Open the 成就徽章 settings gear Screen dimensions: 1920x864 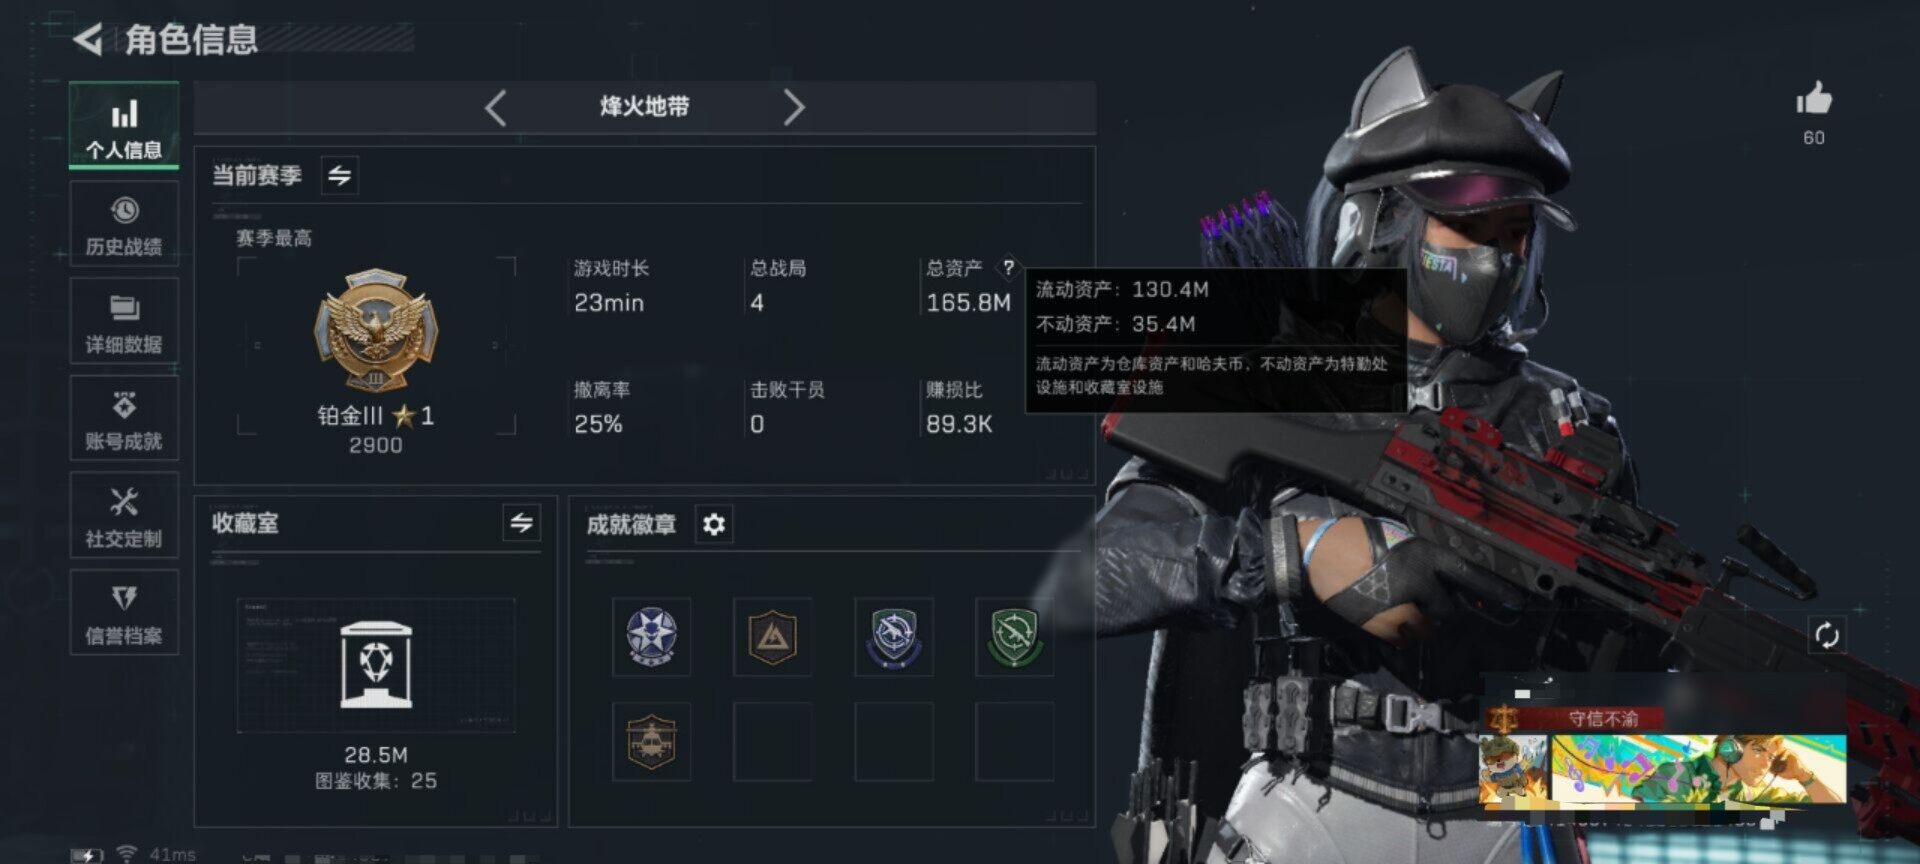713,524
